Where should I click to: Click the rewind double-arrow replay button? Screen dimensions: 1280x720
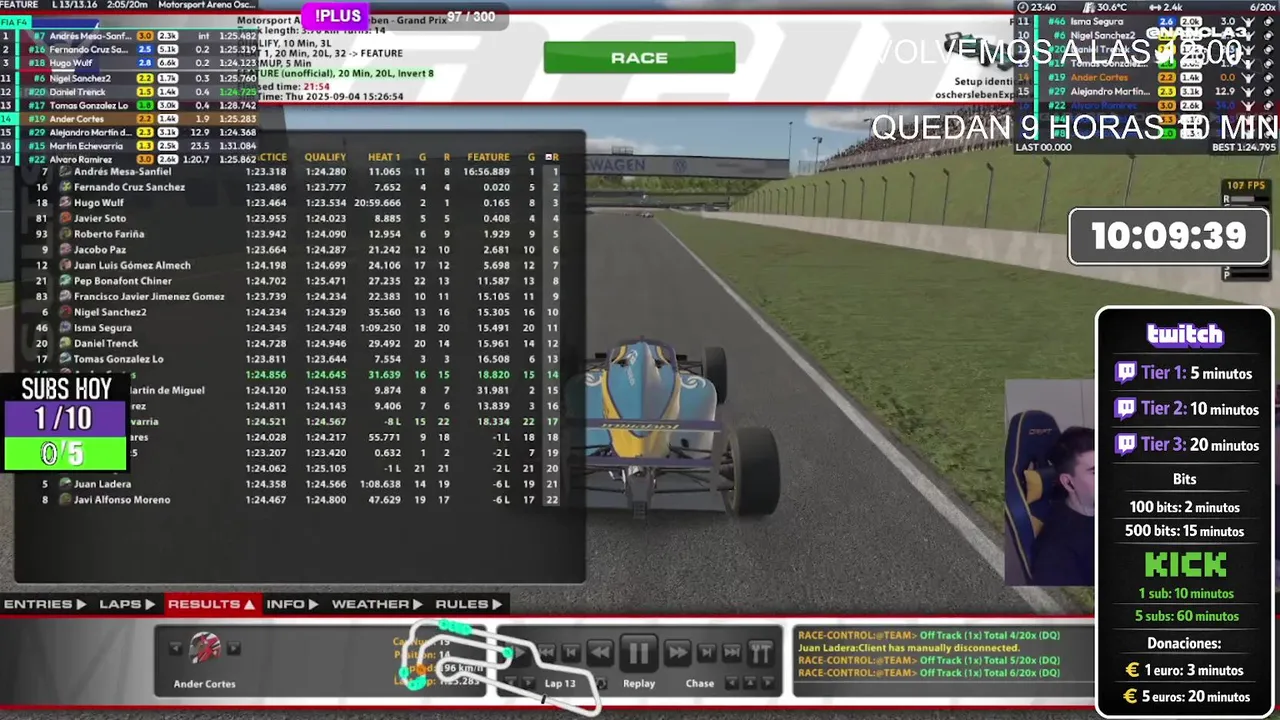(600, 653)
